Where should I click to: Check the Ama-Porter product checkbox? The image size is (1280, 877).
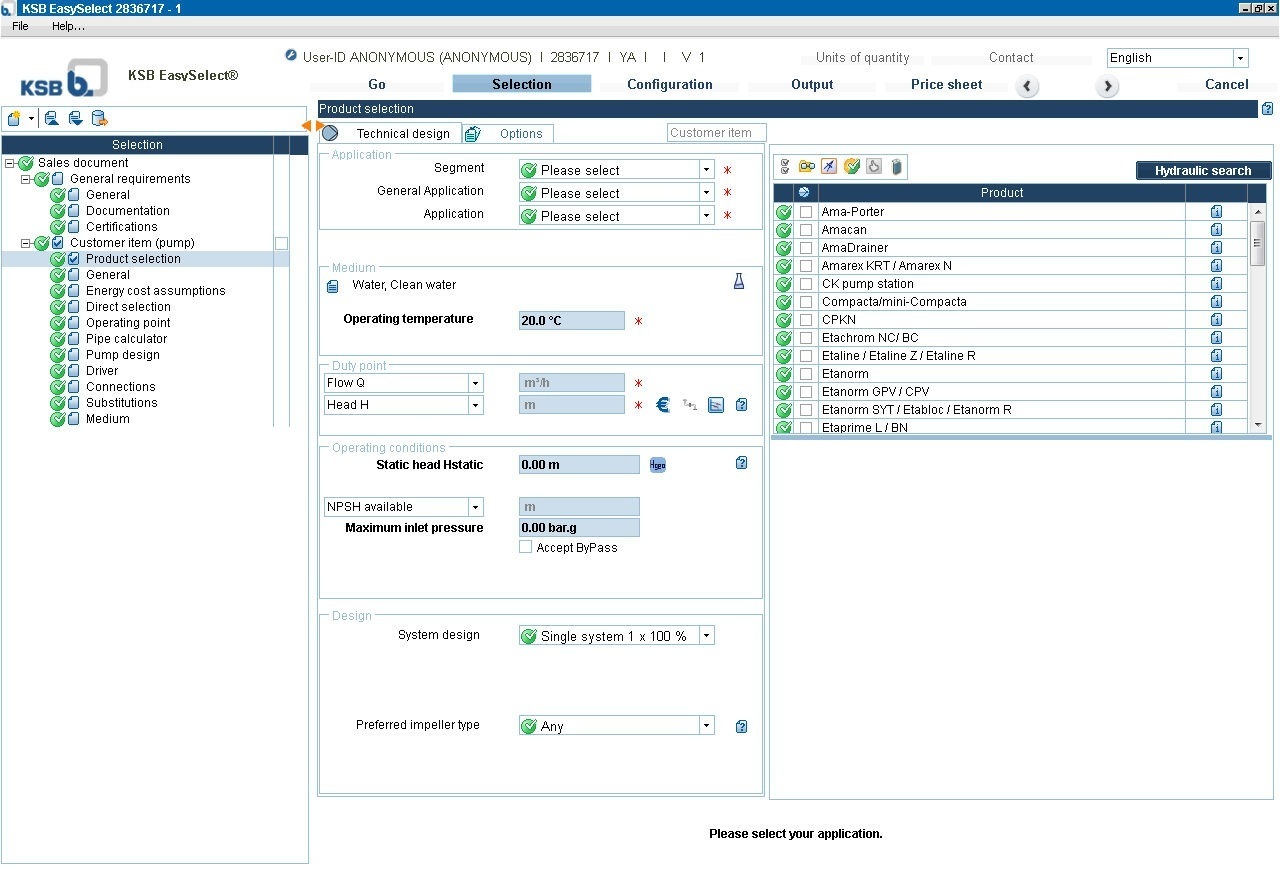(x=806, y=212)
